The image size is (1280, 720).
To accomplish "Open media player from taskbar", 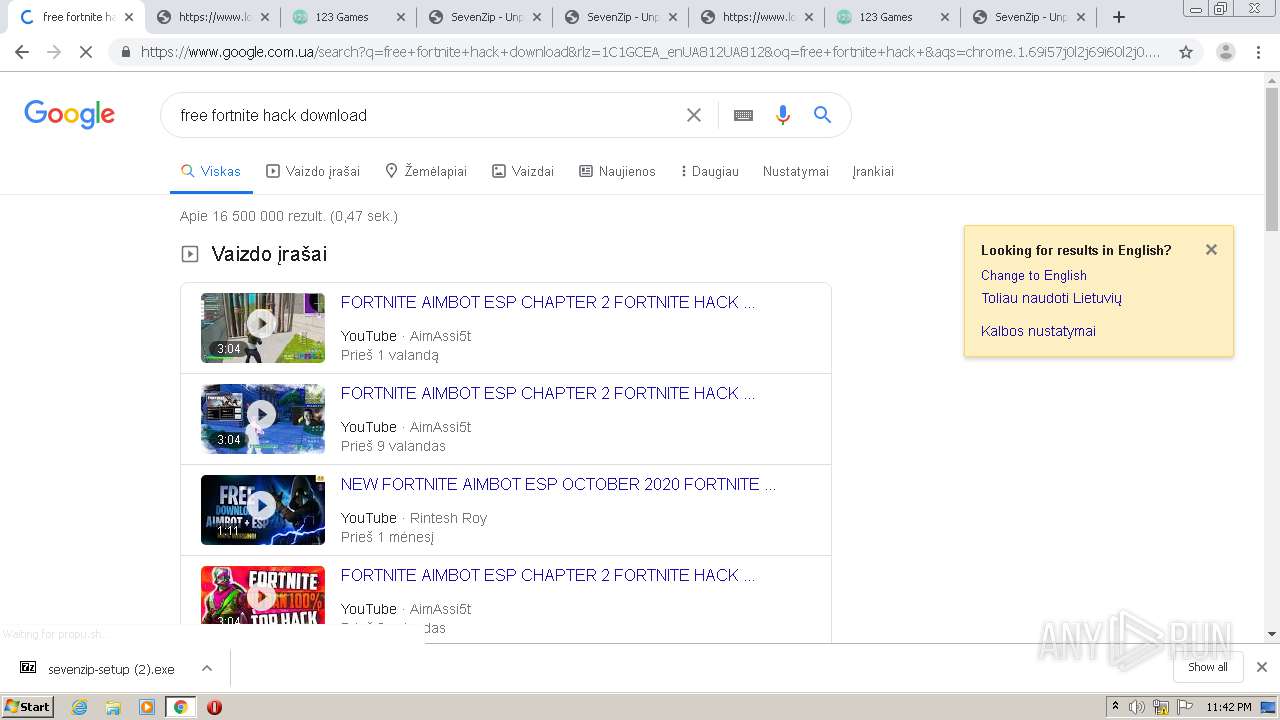I will (x=147, y=707).
